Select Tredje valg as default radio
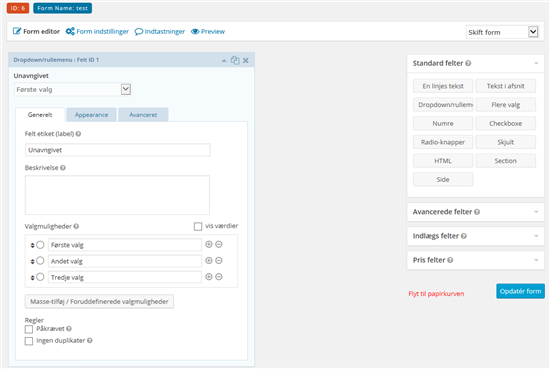Screen dimensions: 550x369 coord(40,277)
